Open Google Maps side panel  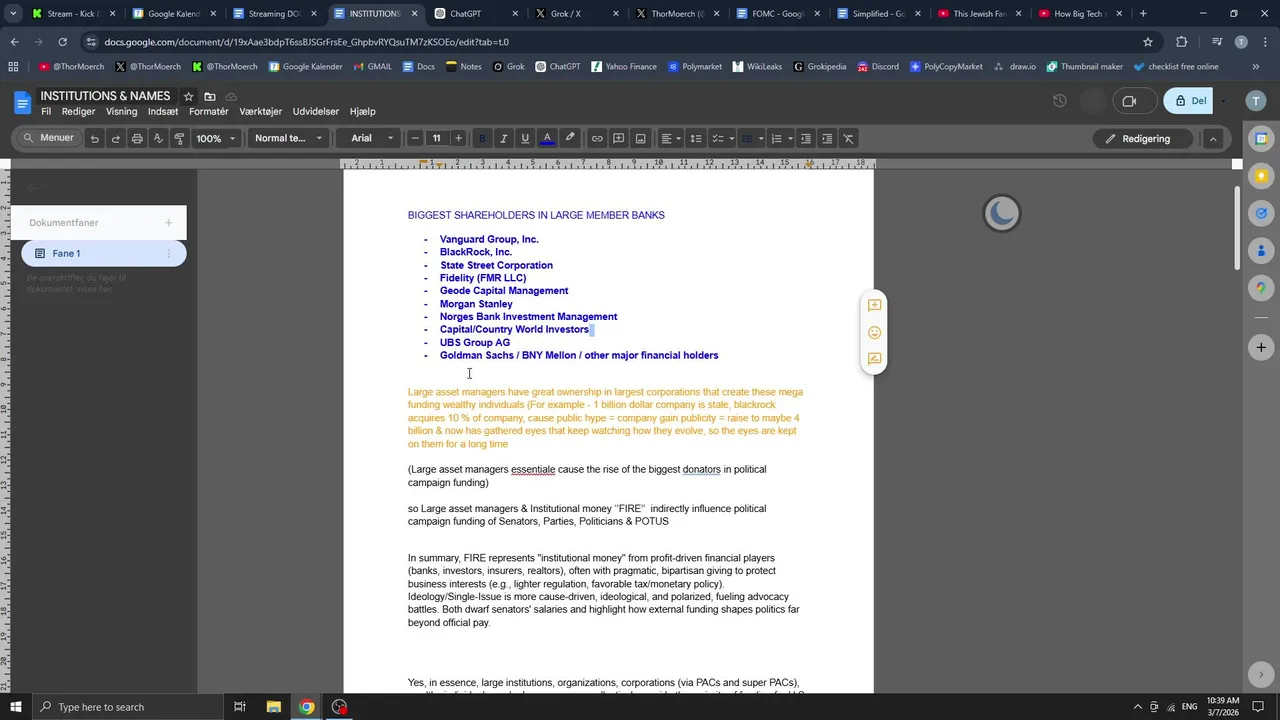[1261, 287]
